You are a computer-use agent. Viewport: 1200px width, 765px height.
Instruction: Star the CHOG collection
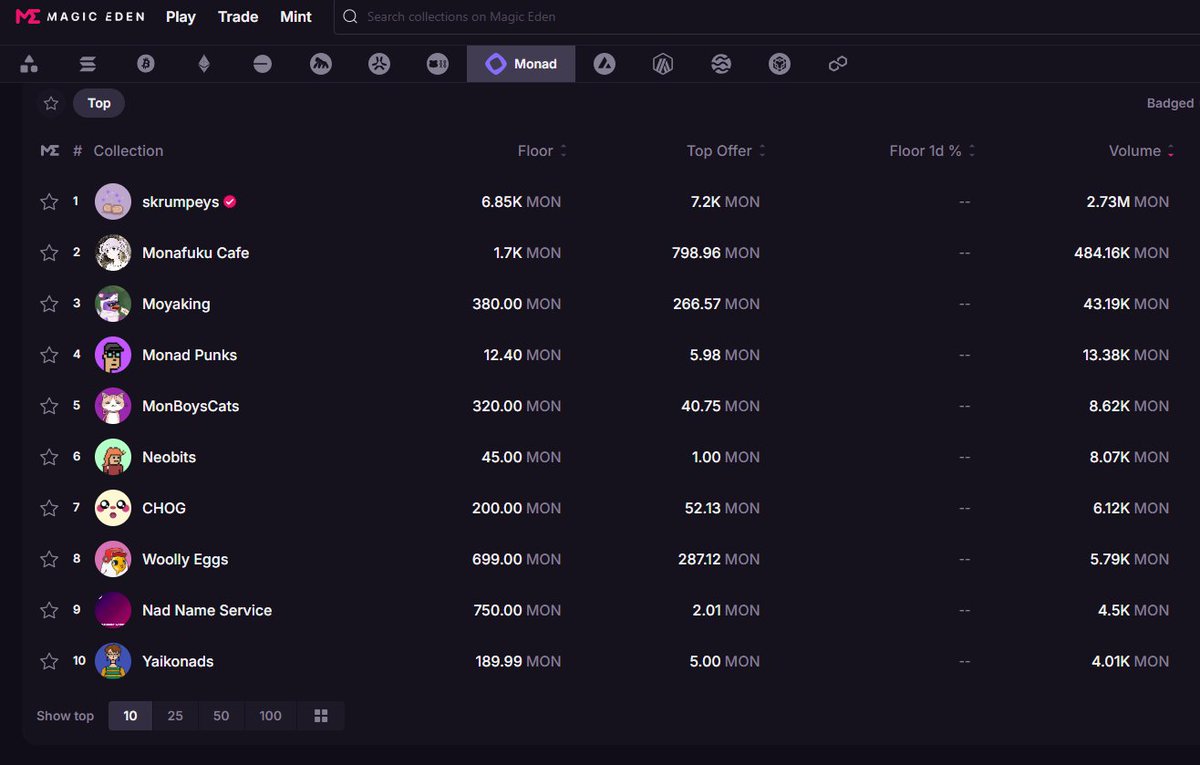(x=49, y=508)
